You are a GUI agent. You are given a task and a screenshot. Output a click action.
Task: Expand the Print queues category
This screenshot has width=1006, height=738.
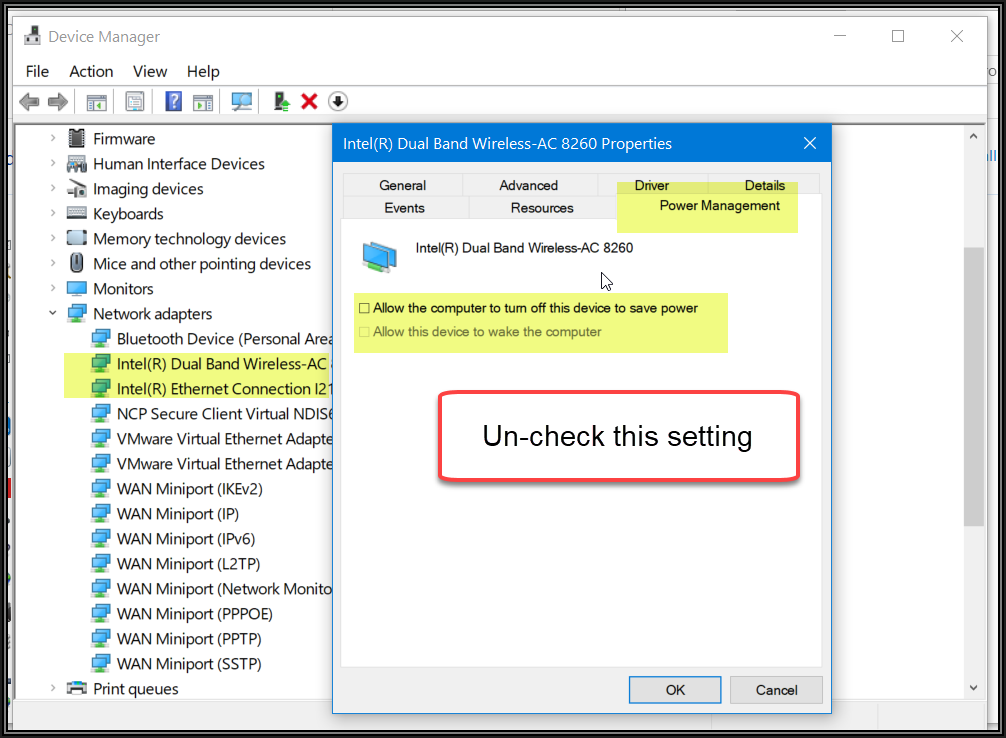coord(53,689)
